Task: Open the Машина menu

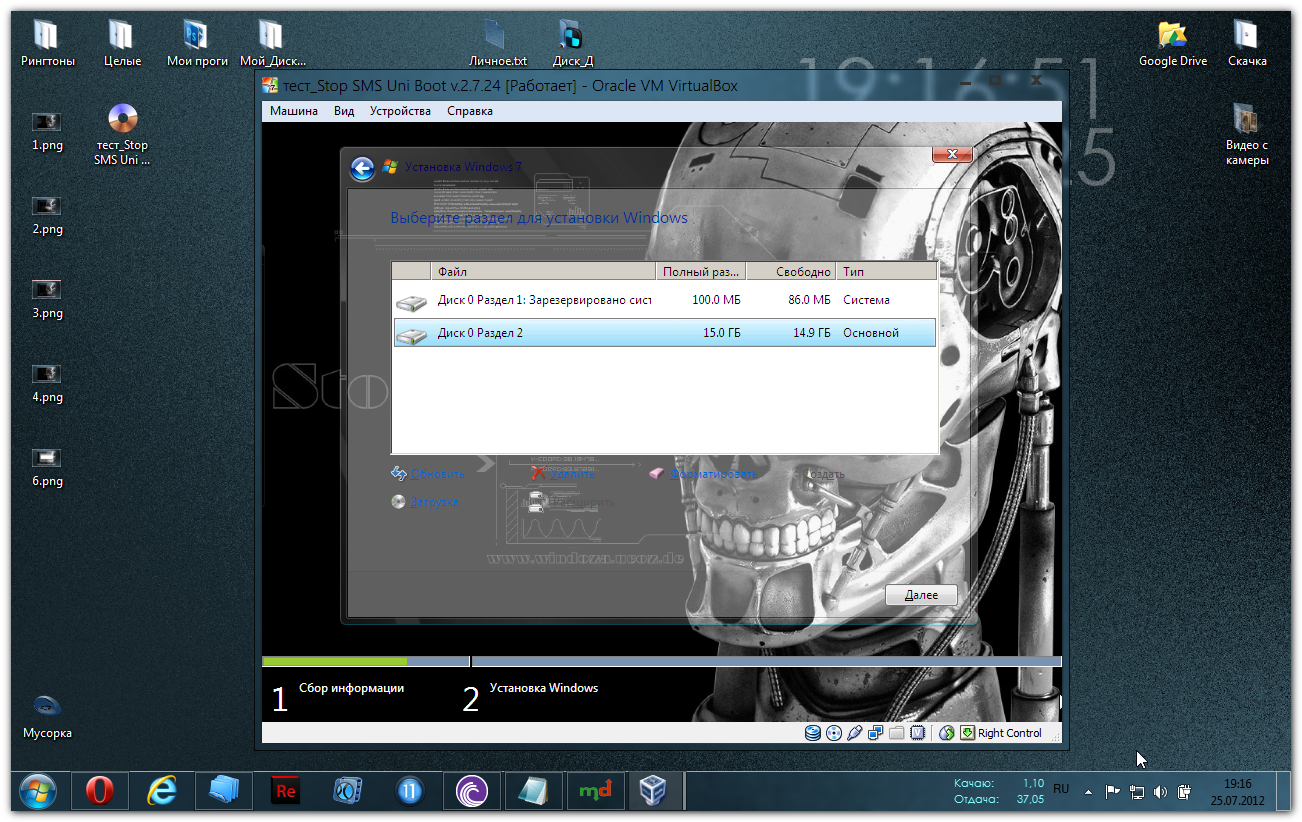Action: tap(294, 111)
